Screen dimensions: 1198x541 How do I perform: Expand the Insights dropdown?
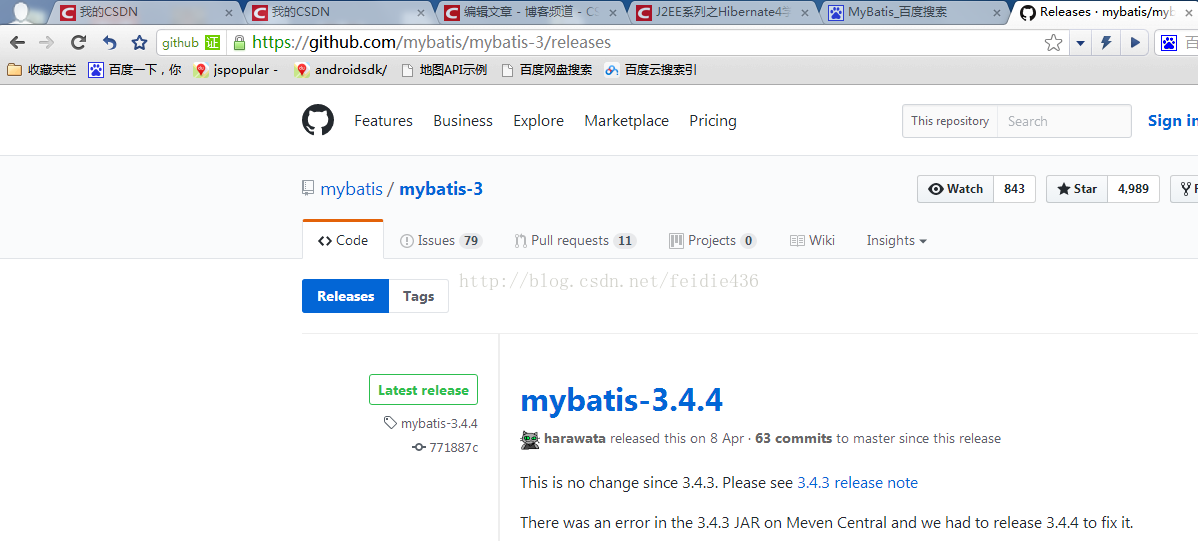point(897,241)
